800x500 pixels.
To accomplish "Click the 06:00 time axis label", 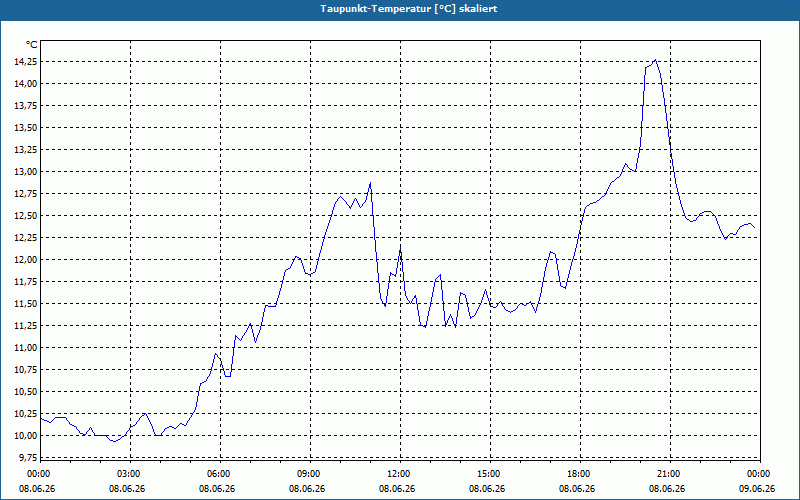I will [220, 474].
